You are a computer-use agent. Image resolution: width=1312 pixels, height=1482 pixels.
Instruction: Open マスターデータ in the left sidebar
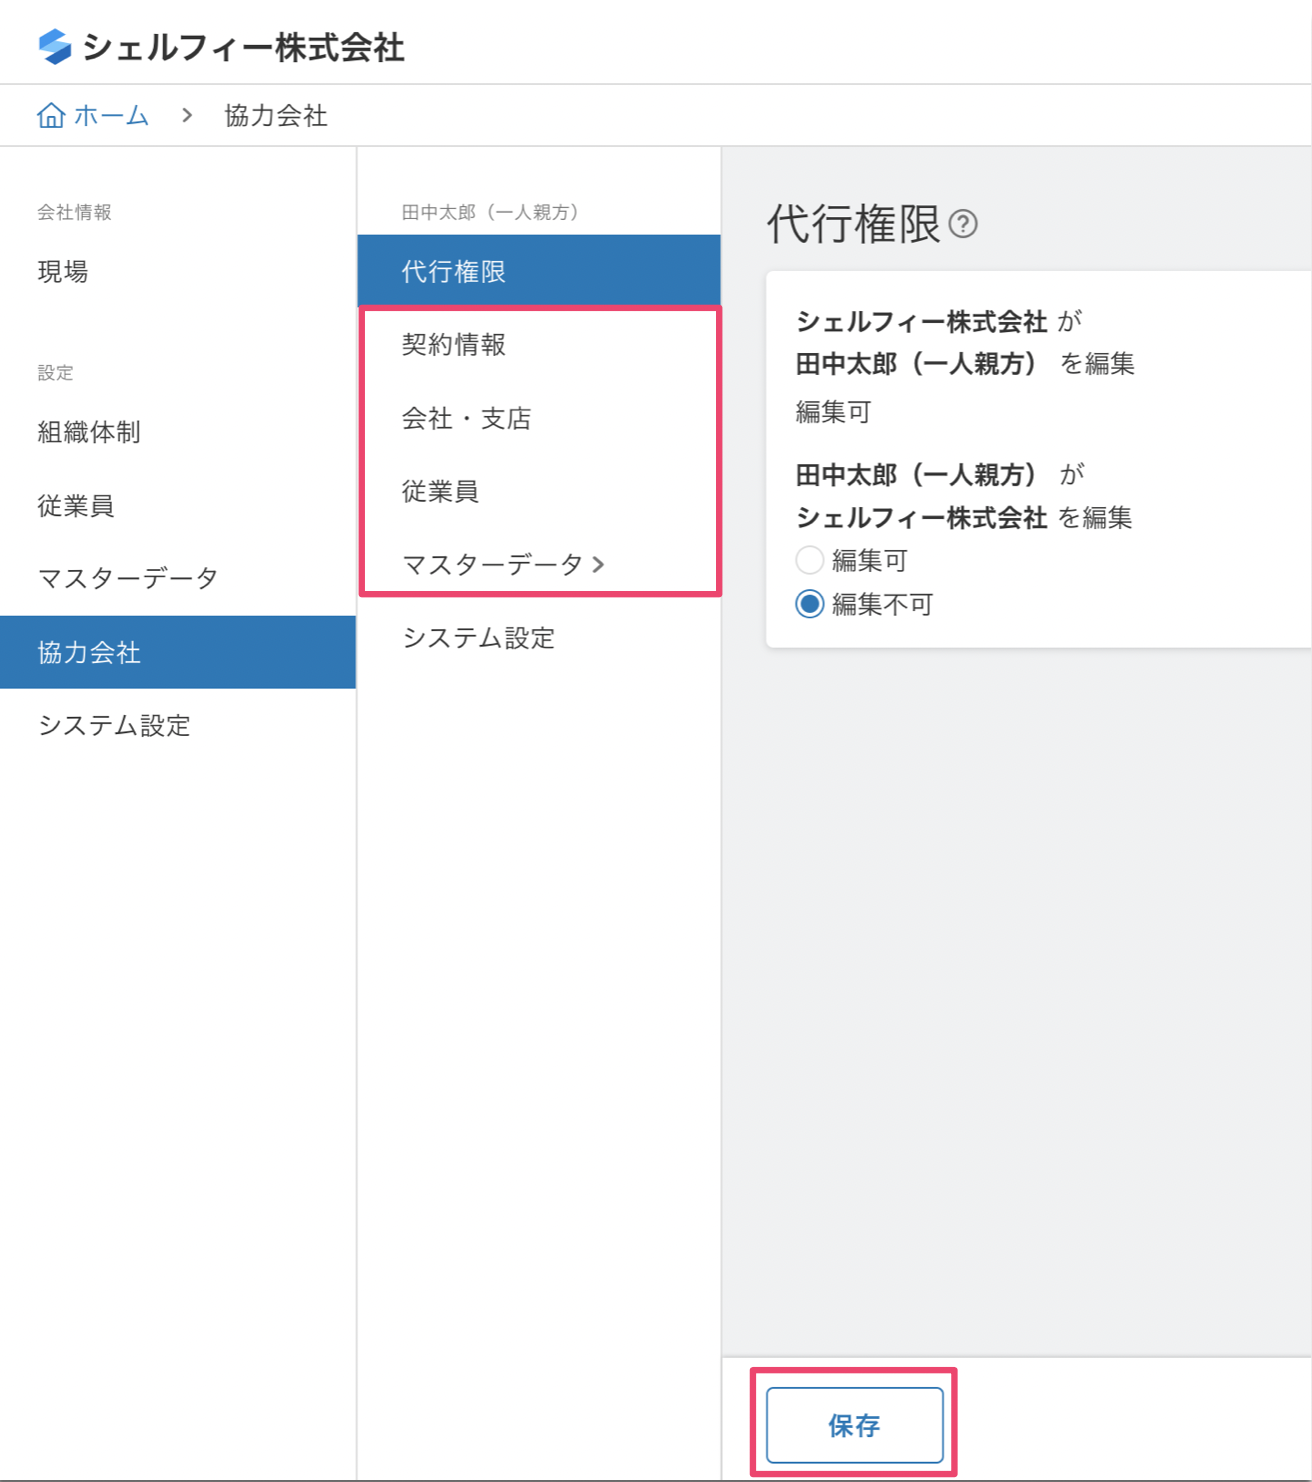coord(128,578)
